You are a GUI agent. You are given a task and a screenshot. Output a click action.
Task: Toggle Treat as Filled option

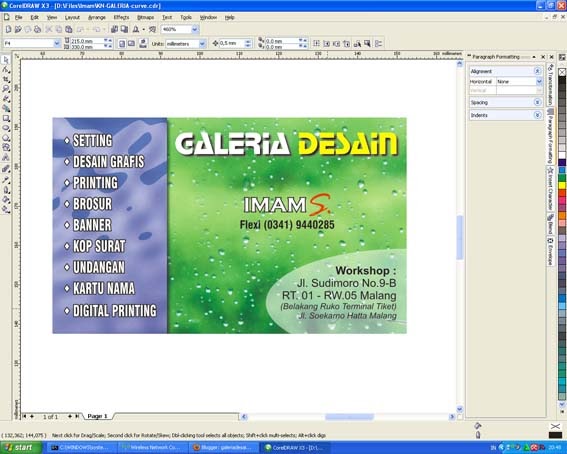[x=367, y=43]
